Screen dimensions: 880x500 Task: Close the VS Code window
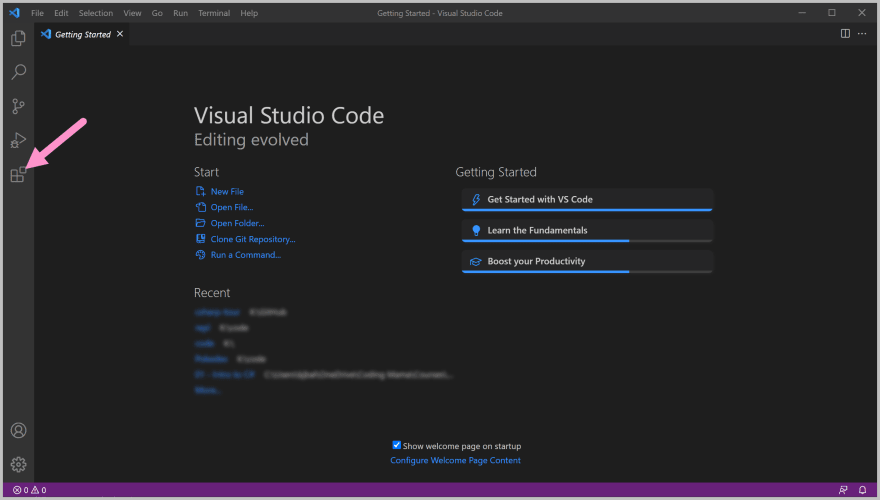[862, 12]
